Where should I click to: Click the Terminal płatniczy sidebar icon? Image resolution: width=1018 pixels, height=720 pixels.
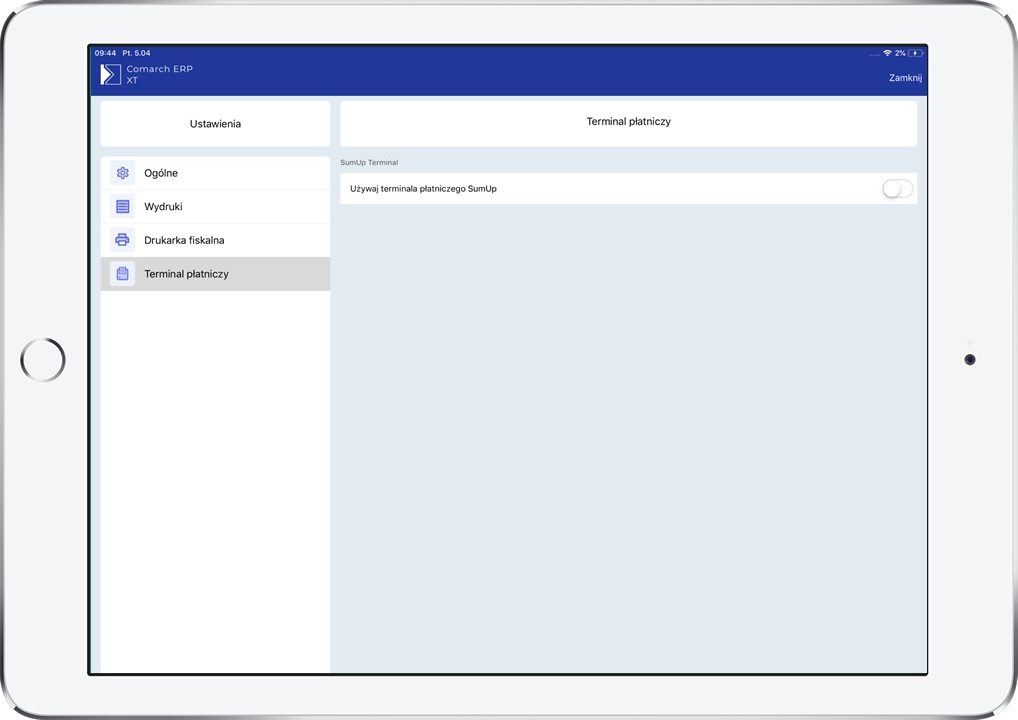tap(123, 274)
